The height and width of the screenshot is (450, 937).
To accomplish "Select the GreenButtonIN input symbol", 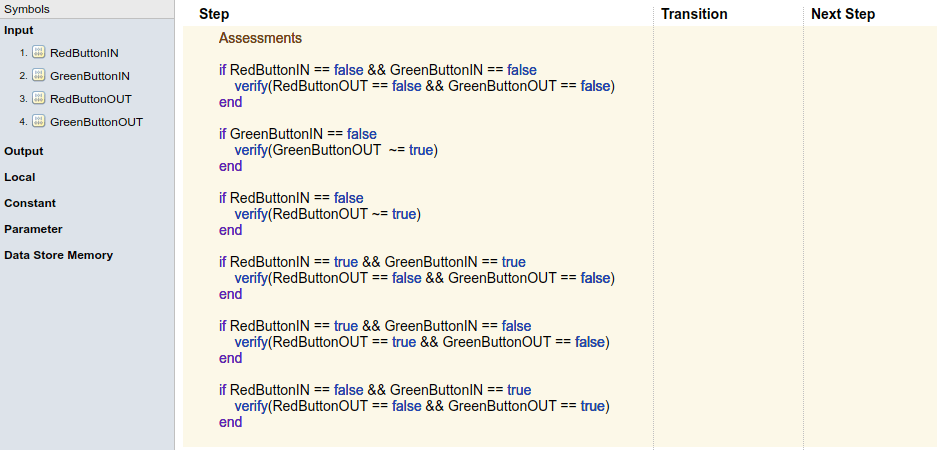I will click(x=90, y=76).
